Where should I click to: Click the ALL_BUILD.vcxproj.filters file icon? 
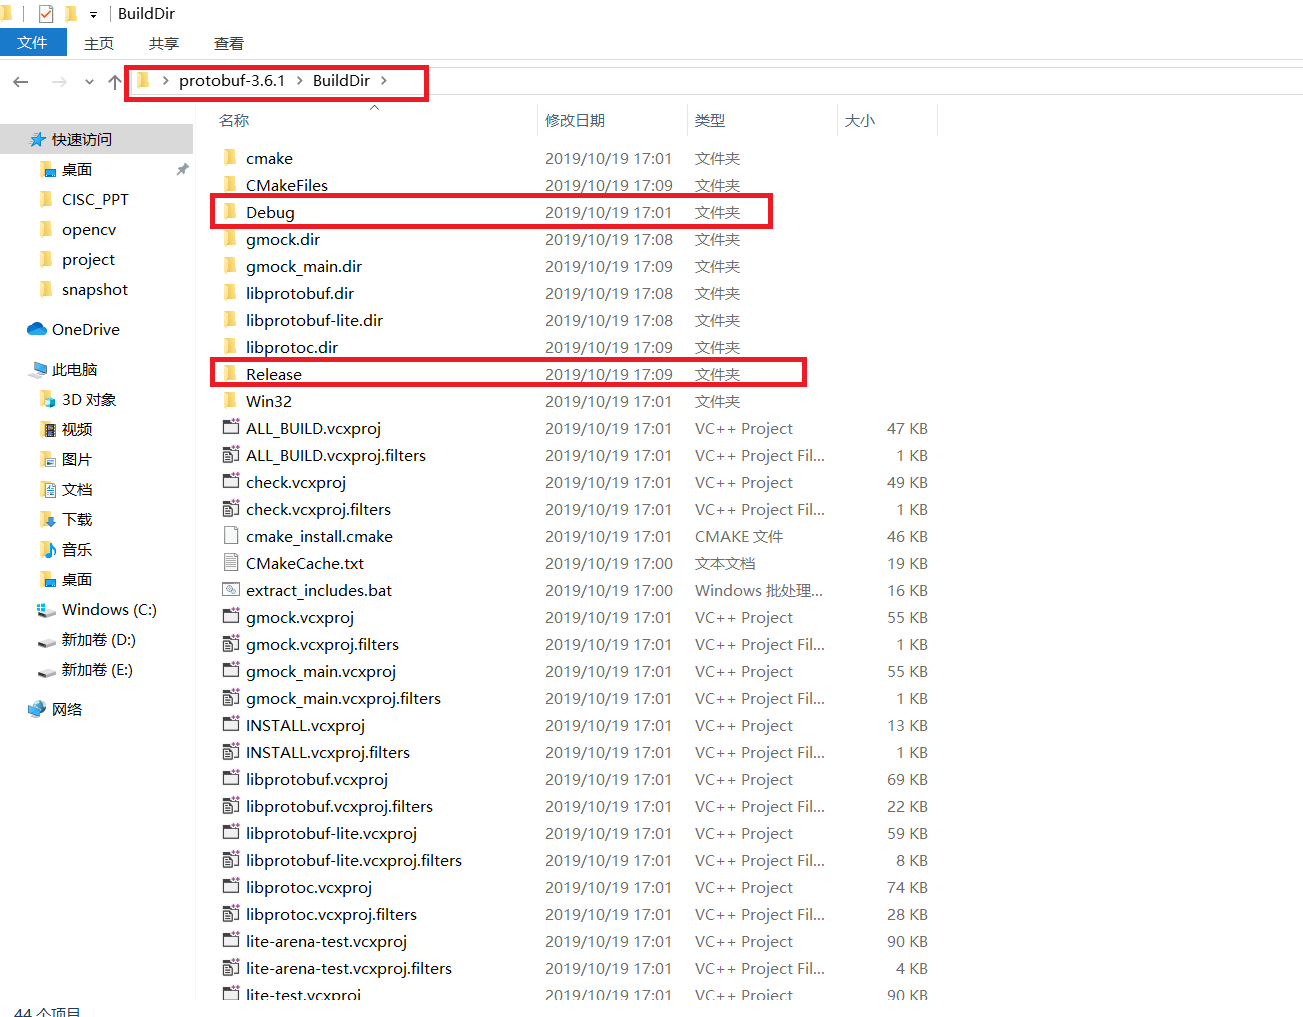(x=231, y=454)
